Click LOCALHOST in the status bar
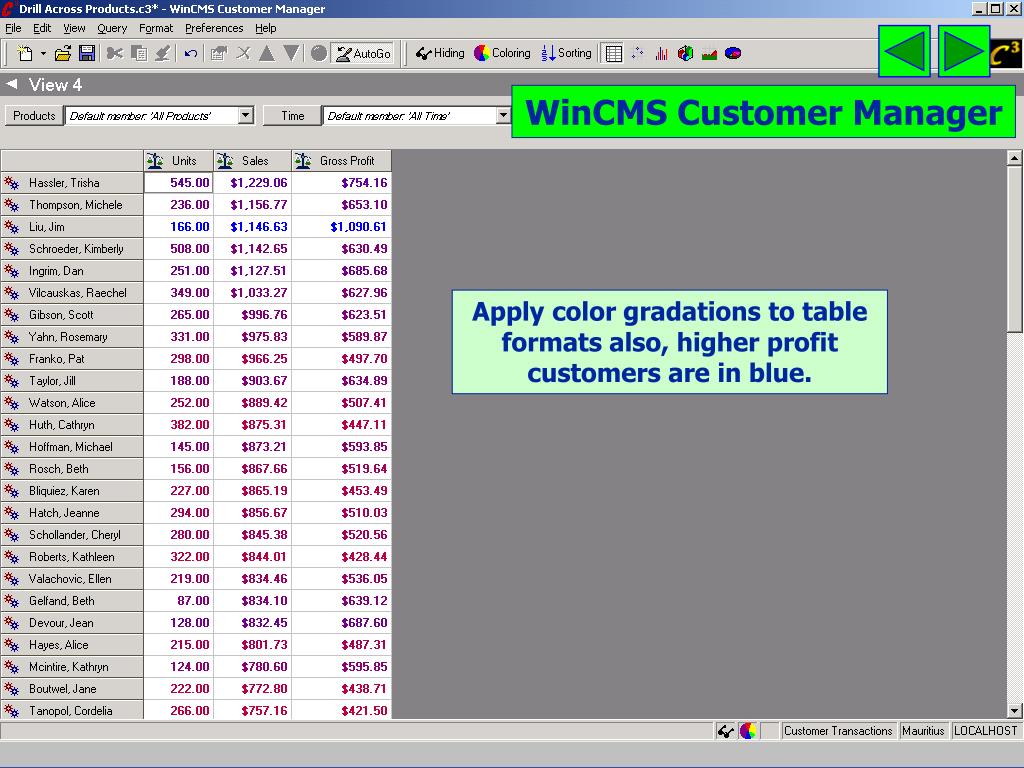1024x768 pixels. tap(985, 731)
